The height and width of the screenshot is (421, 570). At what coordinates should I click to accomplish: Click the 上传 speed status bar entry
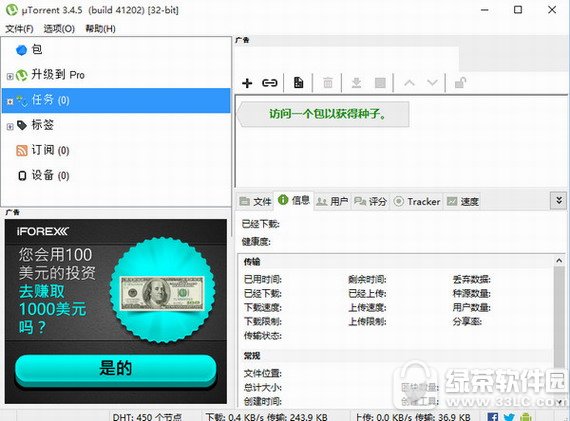point(413,417)
